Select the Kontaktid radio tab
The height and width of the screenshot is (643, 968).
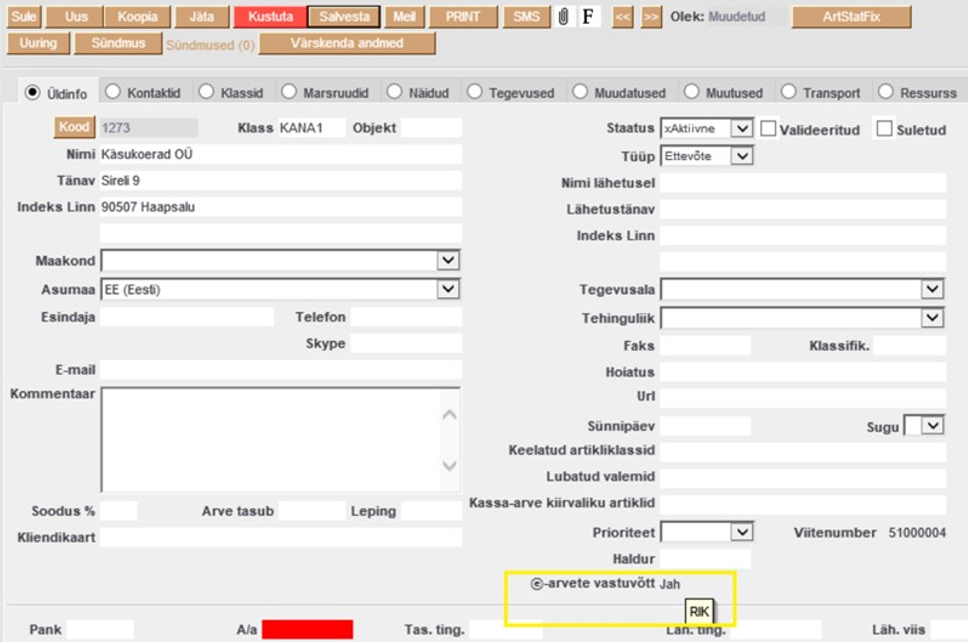click(x=113, y=92)
